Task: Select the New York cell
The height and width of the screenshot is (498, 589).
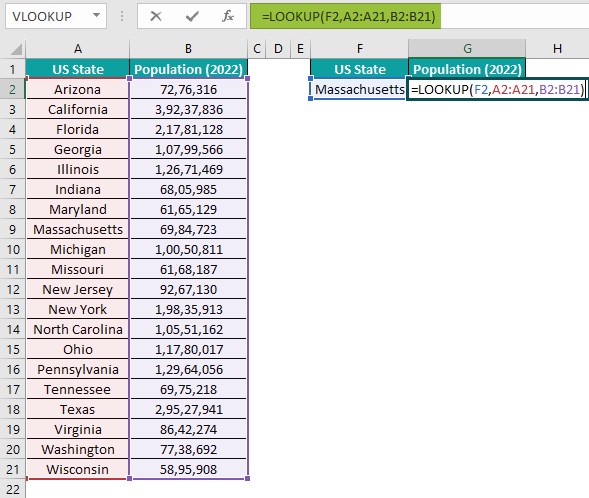Action: click(77, 309)
